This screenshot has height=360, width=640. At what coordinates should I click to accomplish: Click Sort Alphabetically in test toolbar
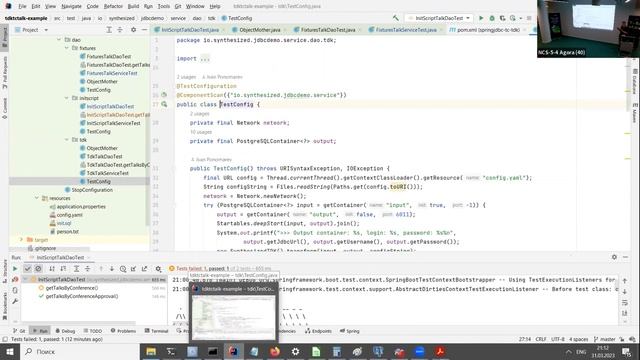tap(52, 269)
